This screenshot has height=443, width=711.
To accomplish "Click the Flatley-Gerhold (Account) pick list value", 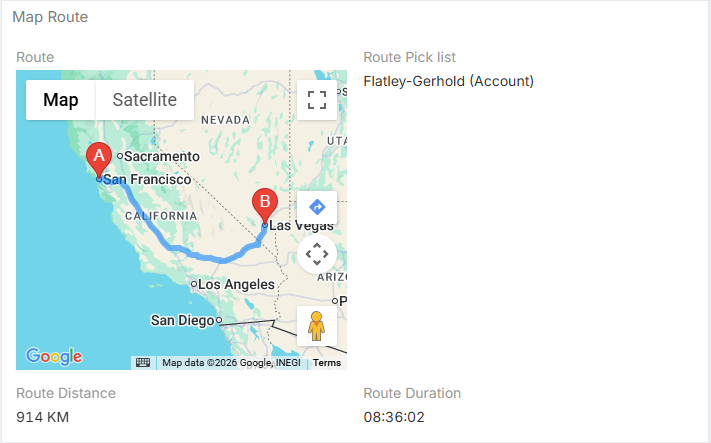I will 448,81.
